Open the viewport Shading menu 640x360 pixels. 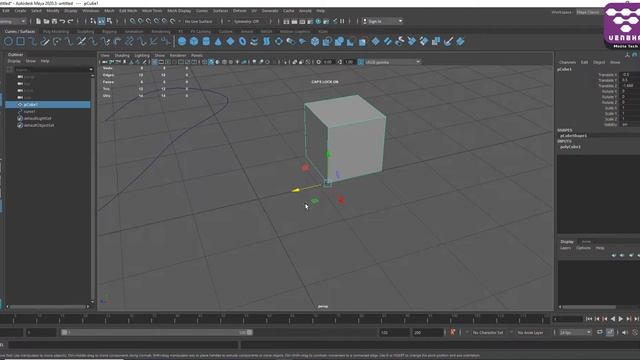click(122, 56)
